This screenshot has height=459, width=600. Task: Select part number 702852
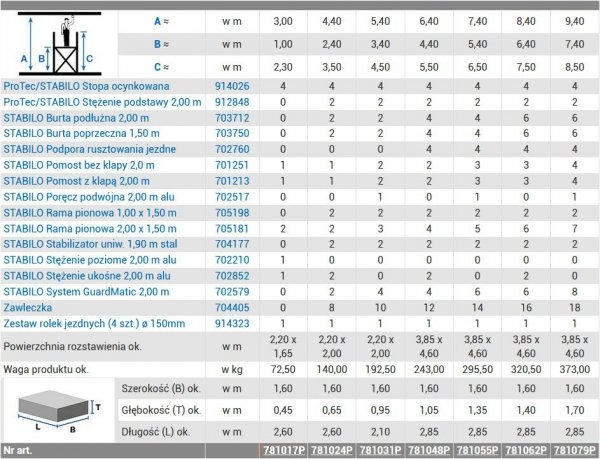click(232, 276)
